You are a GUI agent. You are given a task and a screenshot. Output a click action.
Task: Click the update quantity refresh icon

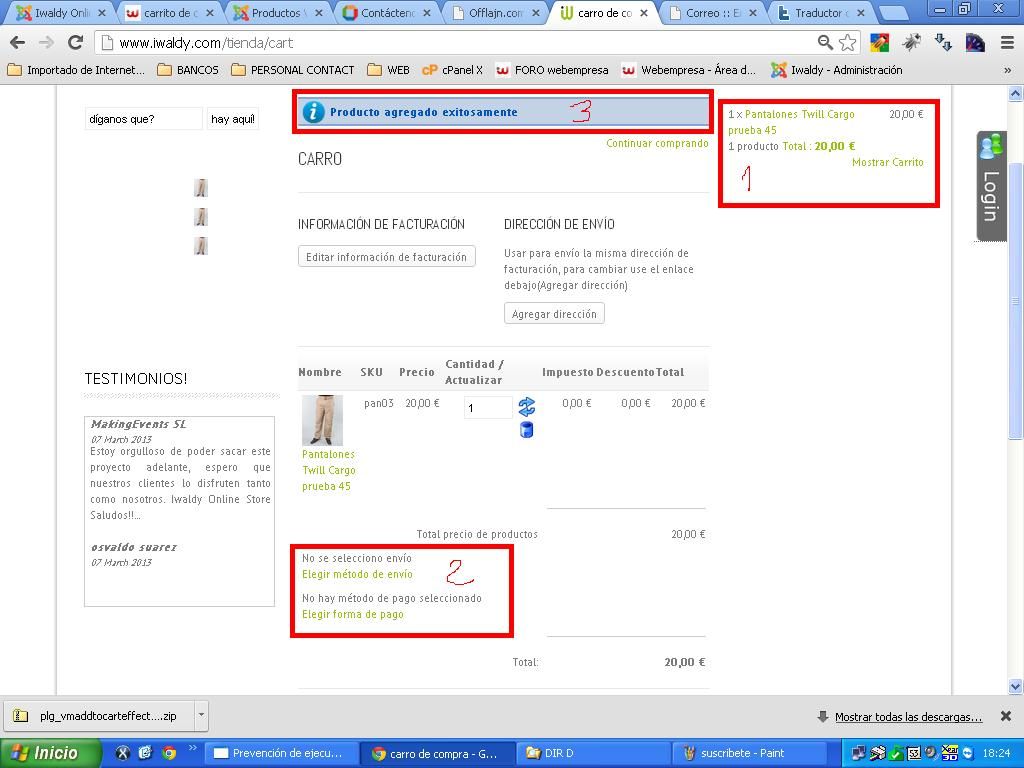526,407
